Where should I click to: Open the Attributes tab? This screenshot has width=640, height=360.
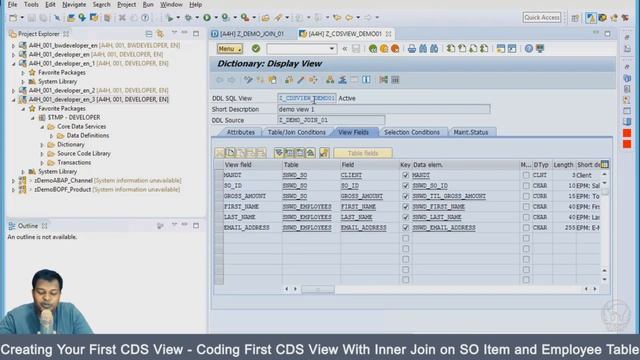tap(240, 132)
